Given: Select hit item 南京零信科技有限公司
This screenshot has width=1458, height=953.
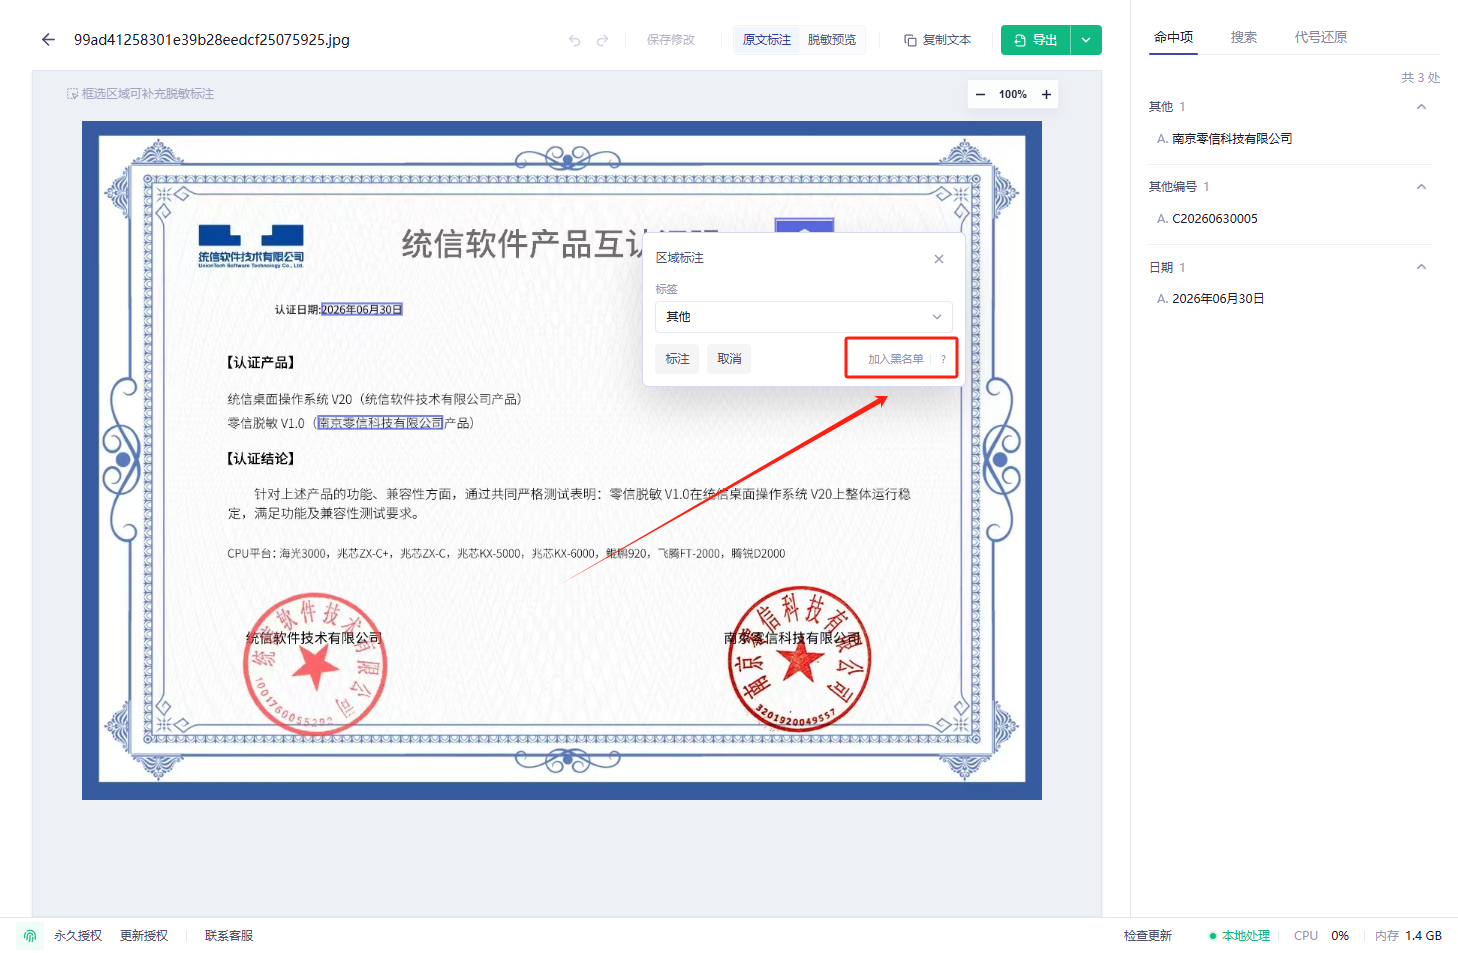Looking at the screenshot, I should tap(1232, 139).
